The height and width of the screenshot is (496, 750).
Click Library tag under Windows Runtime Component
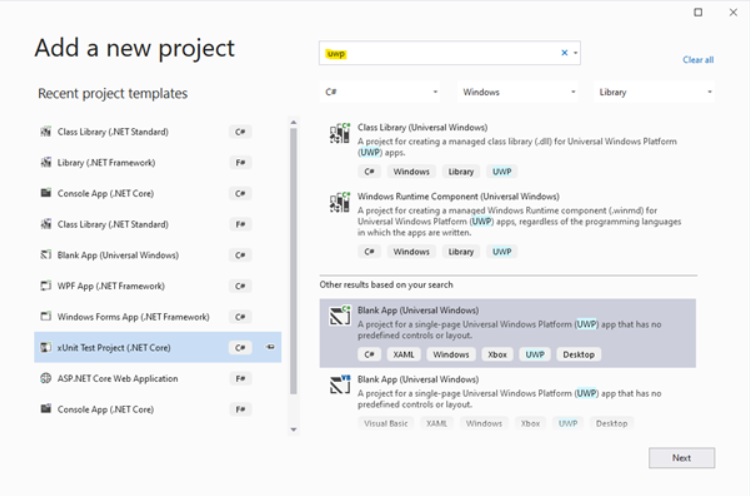(461, 252)
